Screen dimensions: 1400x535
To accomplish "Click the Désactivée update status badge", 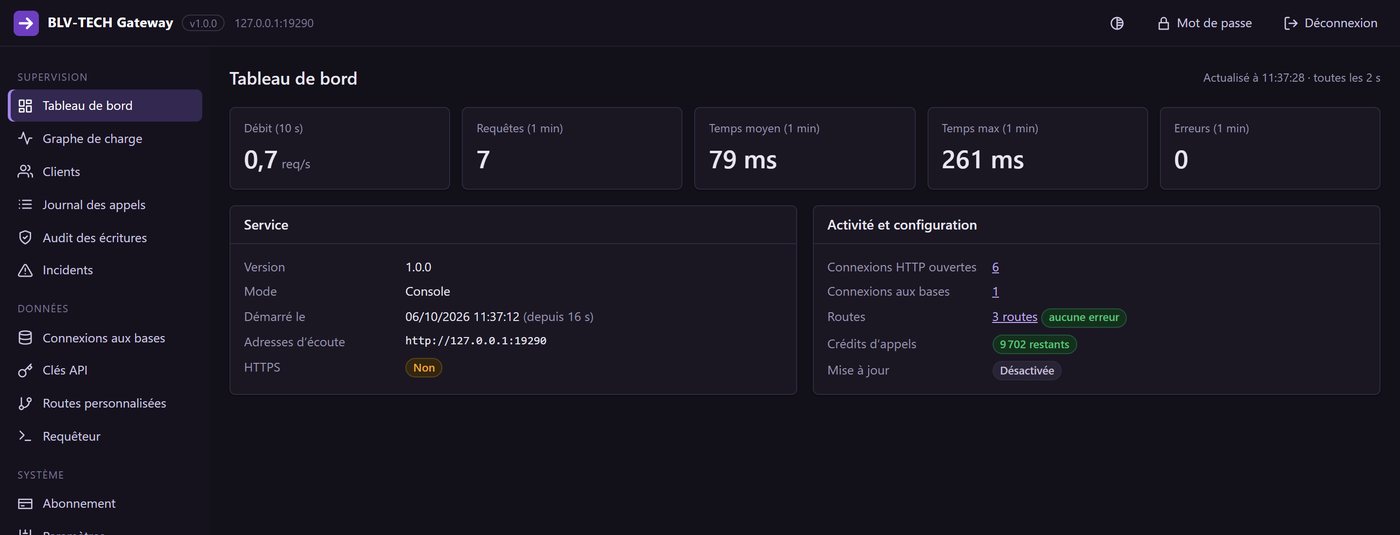I will pos(1027,370).
